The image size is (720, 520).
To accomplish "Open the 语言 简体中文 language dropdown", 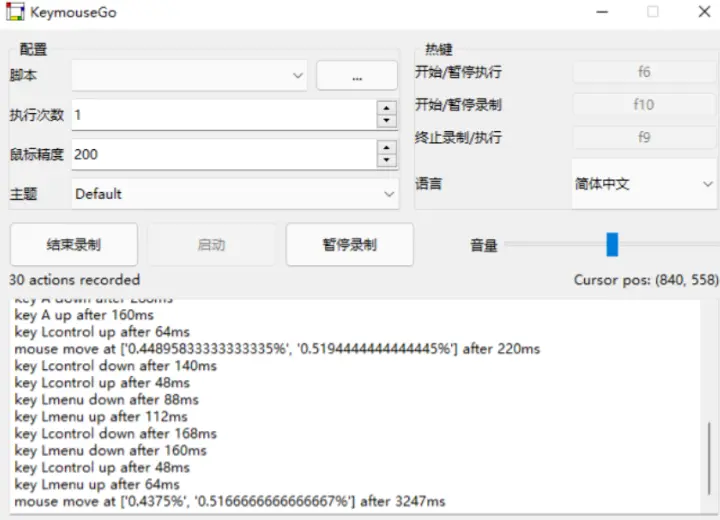I will (644, 184).
